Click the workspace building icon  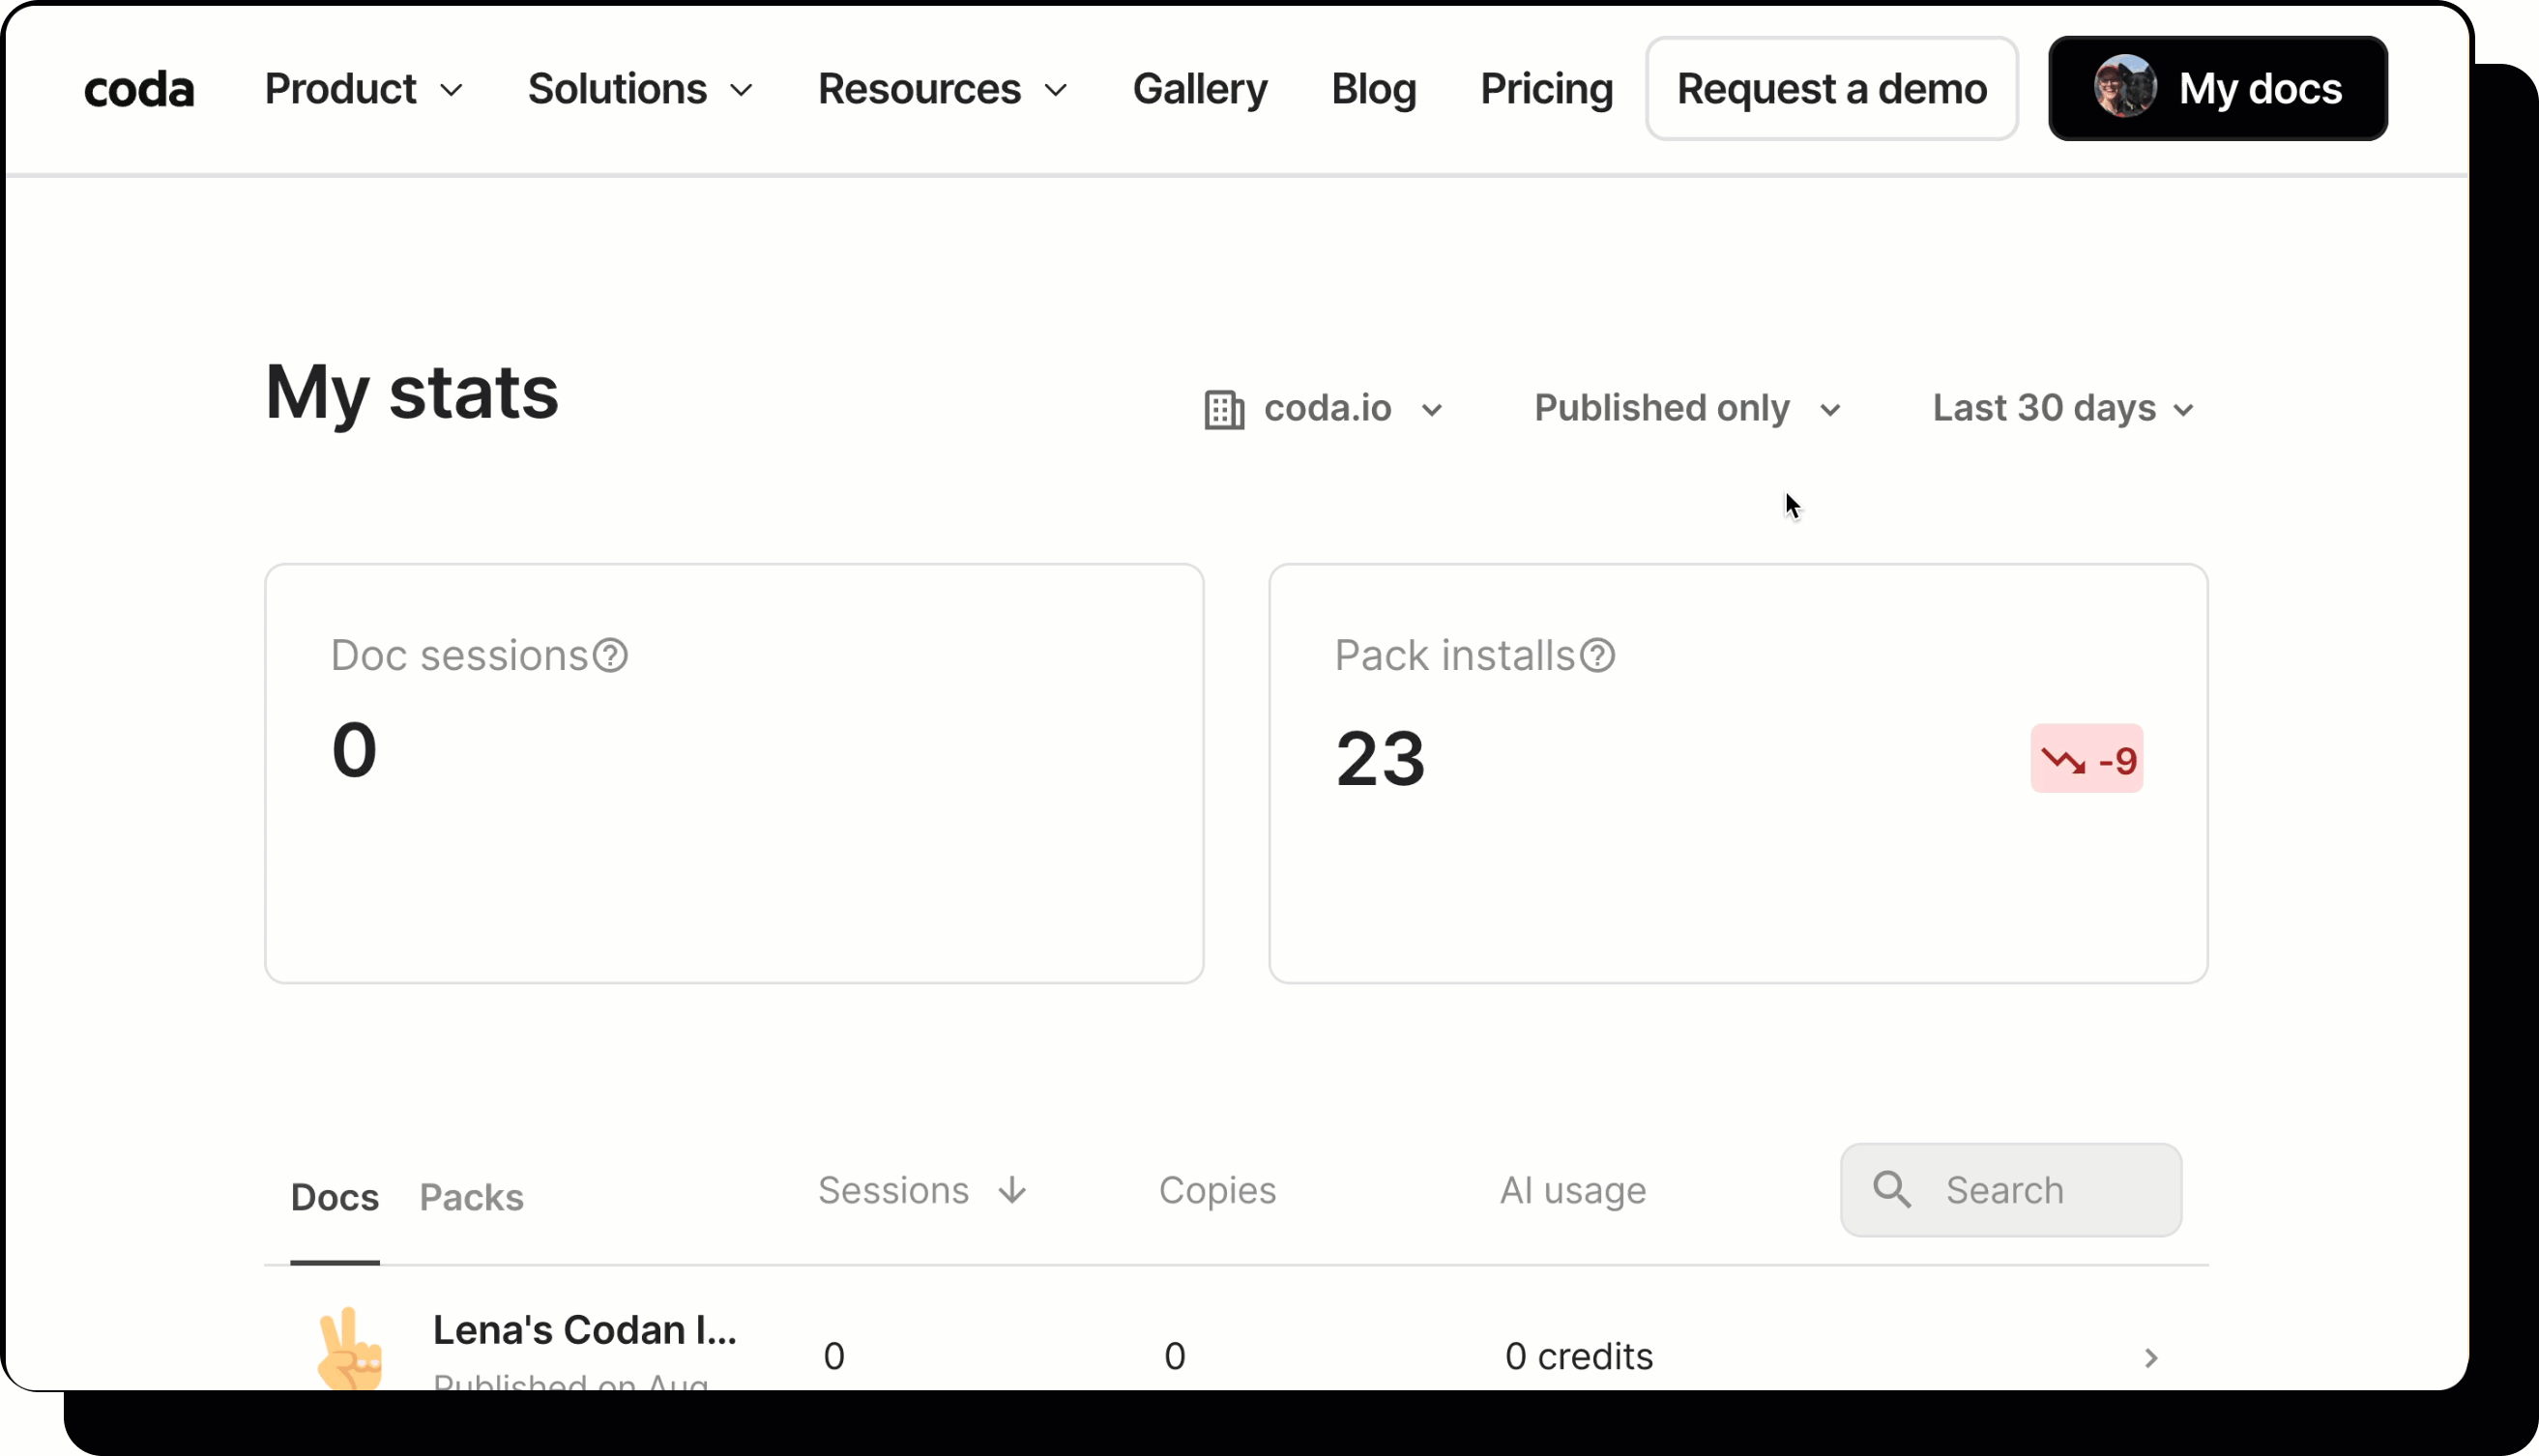1224,410
